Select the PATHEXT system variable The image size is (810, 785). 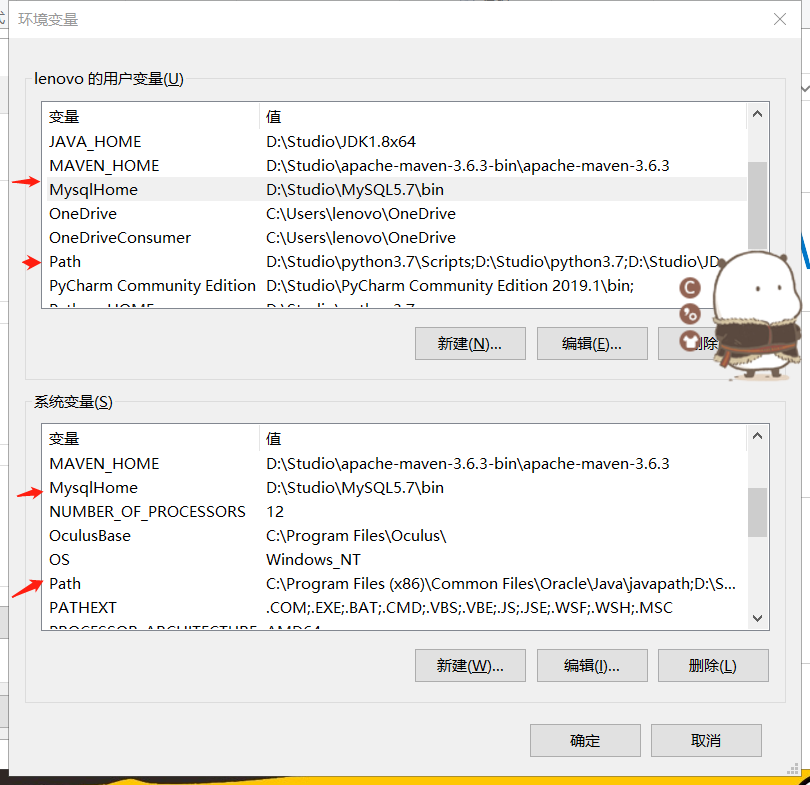pyautogui.click(x=397, y=608)
